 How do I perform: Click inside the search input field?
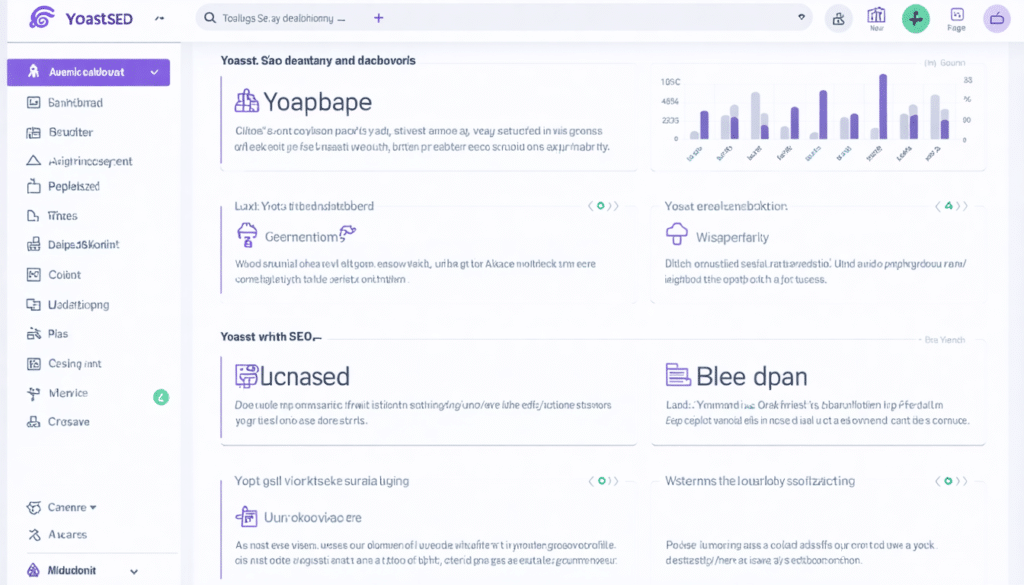pos(503,18)
